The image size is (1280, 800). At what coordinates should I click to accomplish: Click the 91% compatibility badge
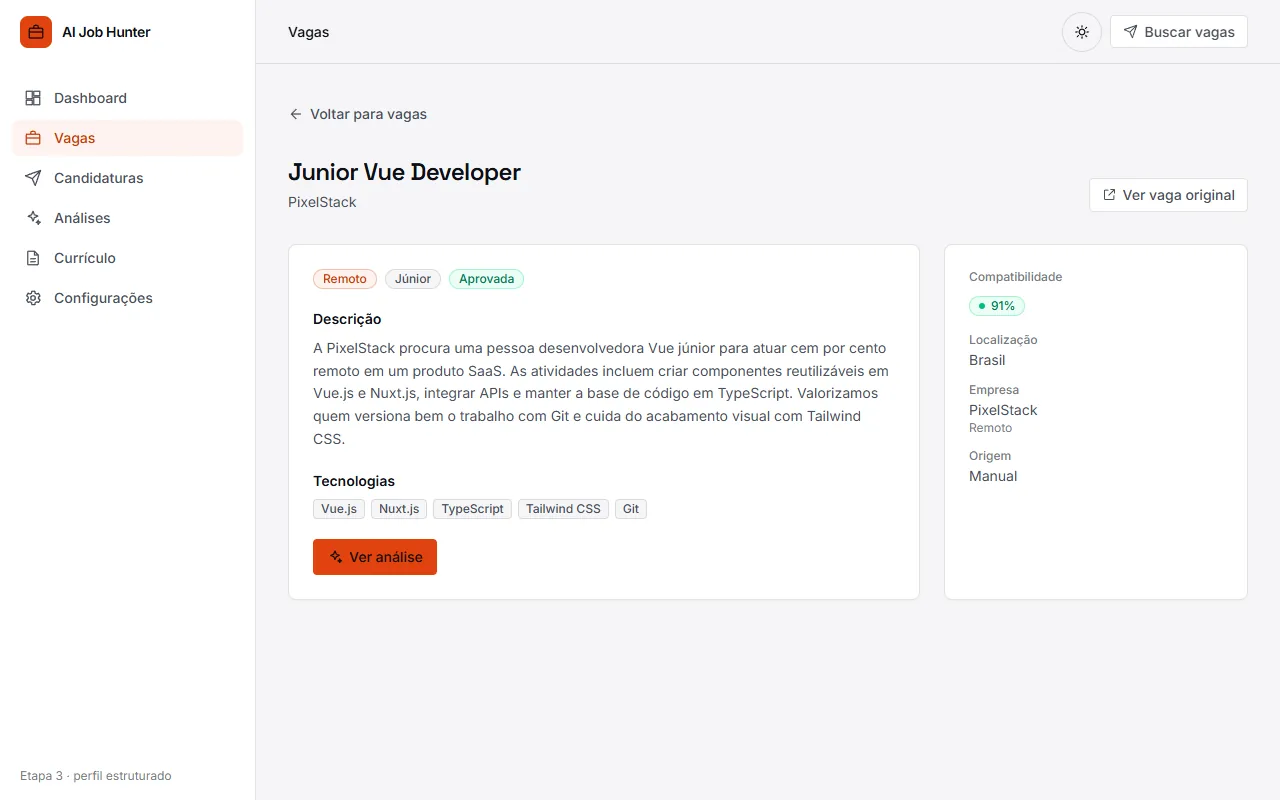[x=997, y=306]
